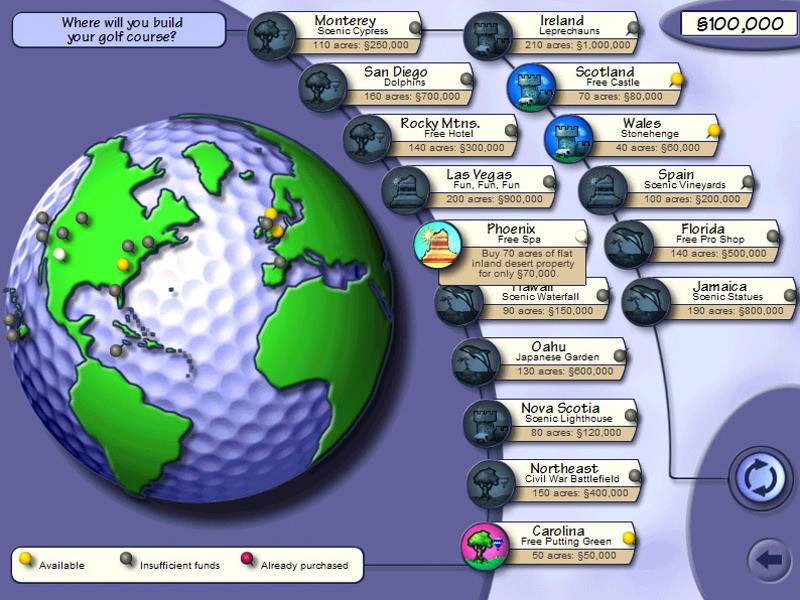Select Monterey 110 acres: §250,000
This screenshot has height=600, width=800.
360,45
